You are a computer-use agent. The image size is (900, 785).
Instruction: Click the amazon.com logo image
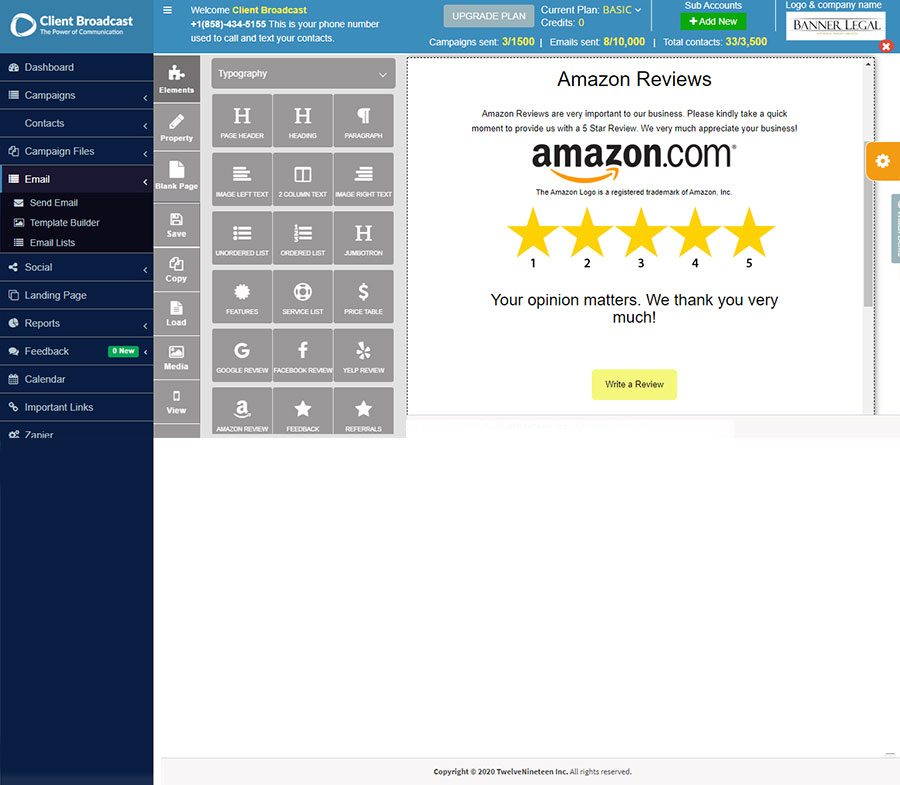click(634, 161)
